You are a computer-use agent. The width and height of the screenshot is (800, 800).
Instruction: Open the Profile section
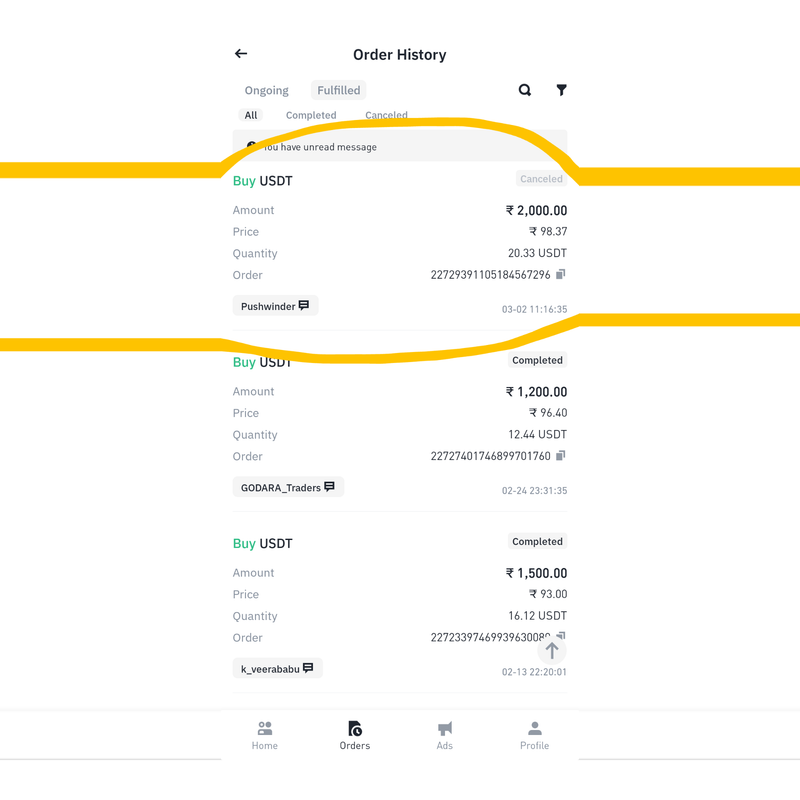[x=534, y=735]
